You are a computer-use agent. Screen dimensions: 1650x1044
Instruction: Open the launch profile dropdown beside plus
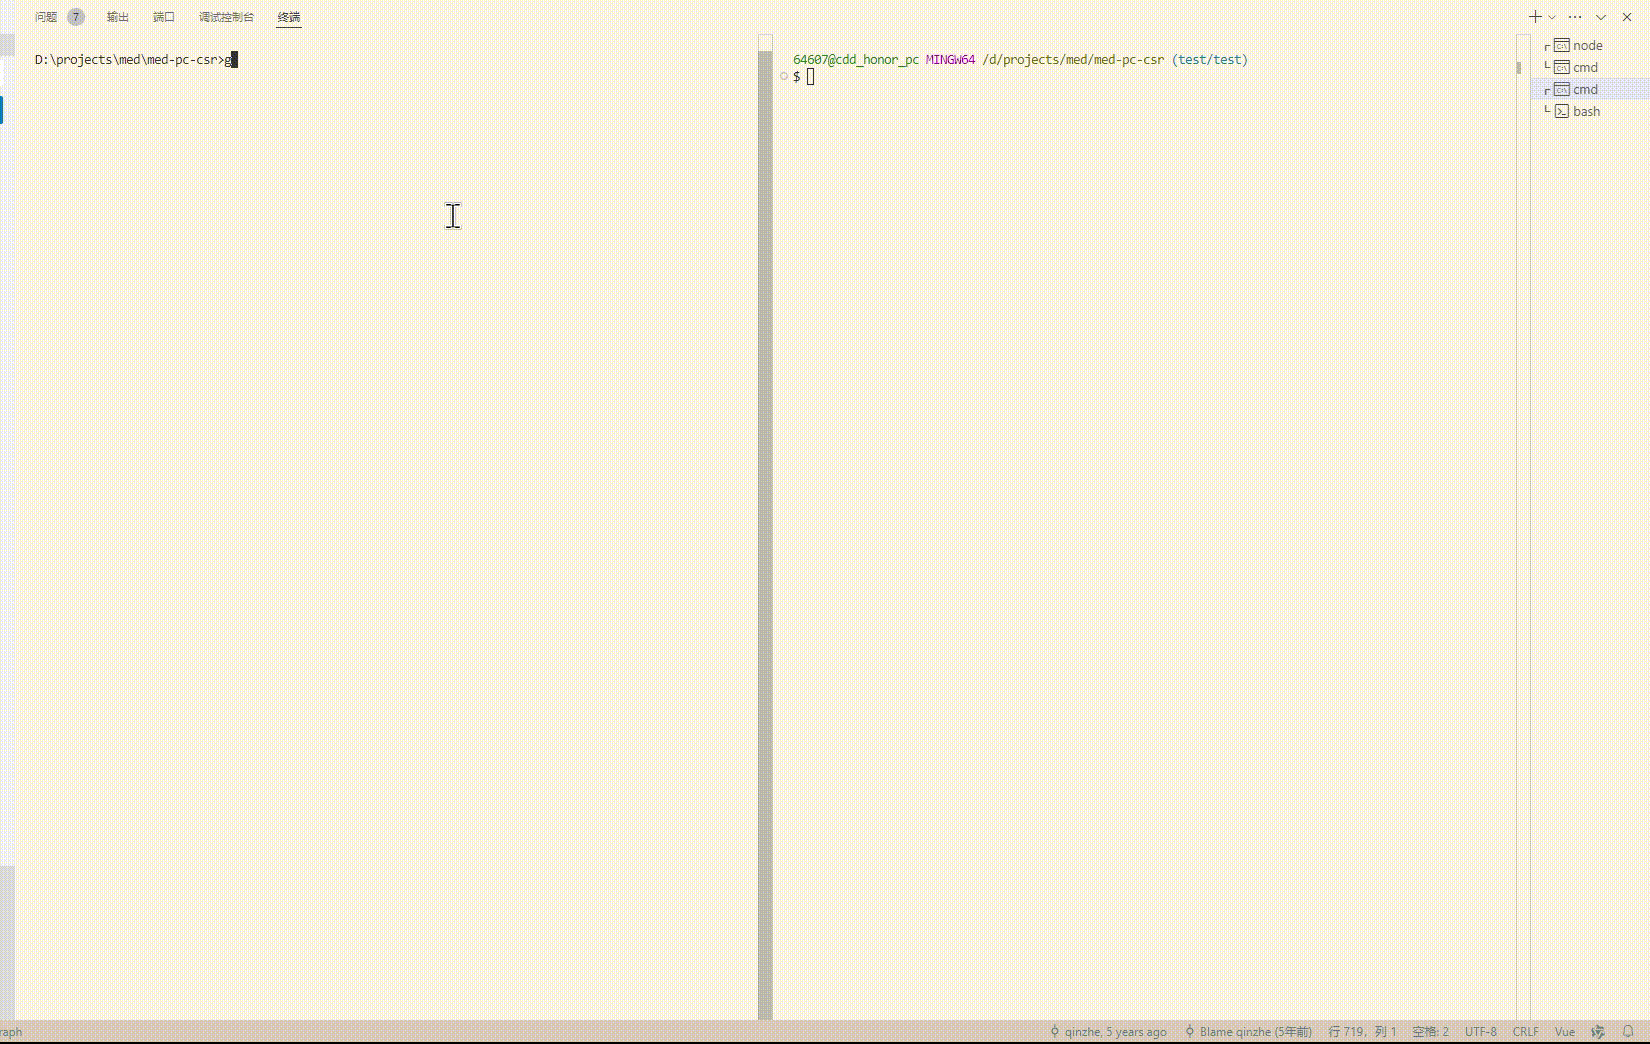tap(1552, 17)
